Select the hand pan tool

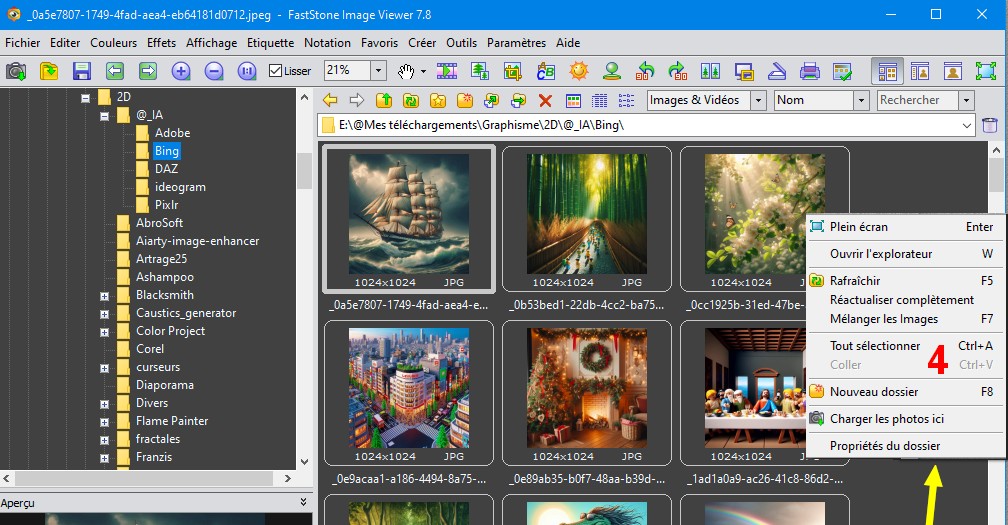coord(405,71)
